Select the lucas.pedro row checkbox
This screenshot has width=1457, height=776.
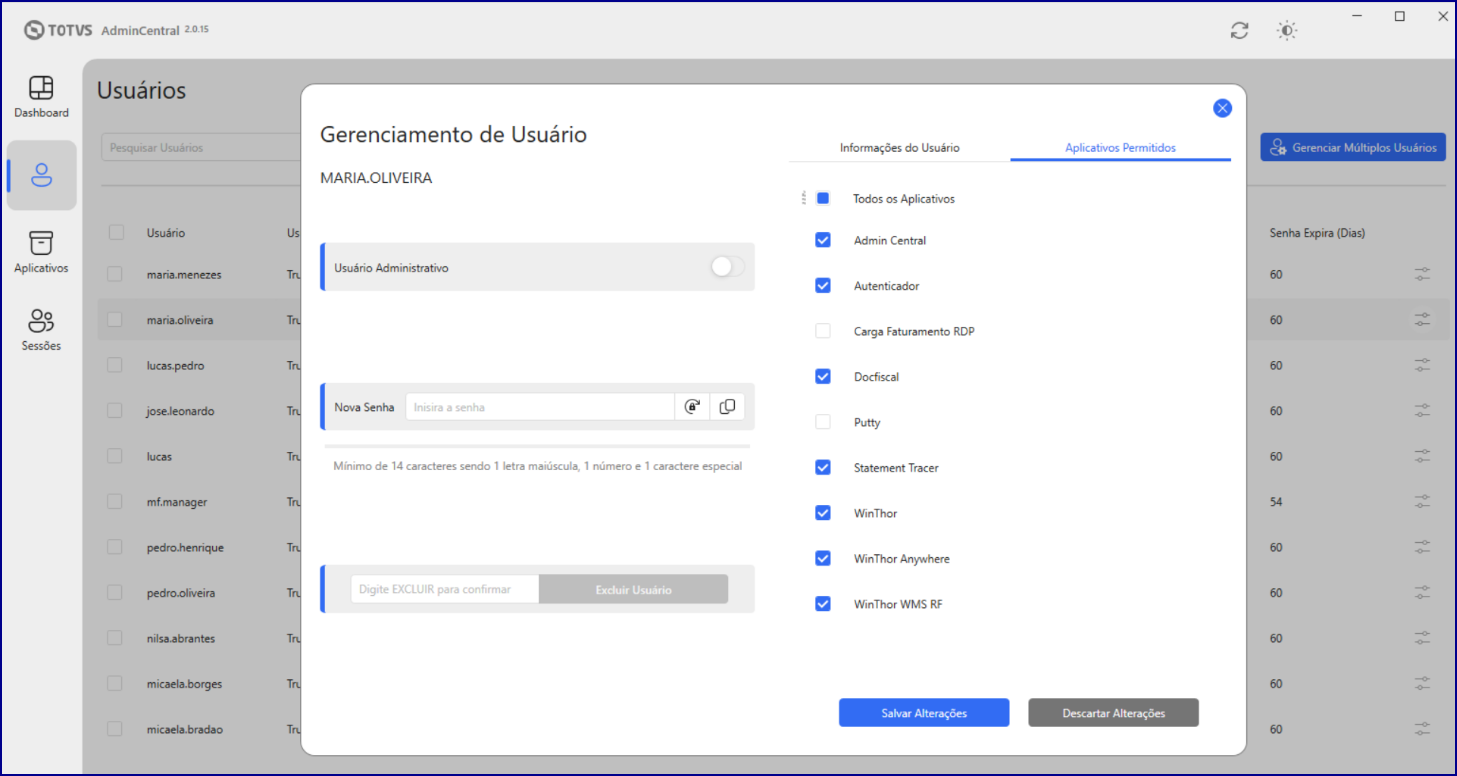[x=115, y=365]
